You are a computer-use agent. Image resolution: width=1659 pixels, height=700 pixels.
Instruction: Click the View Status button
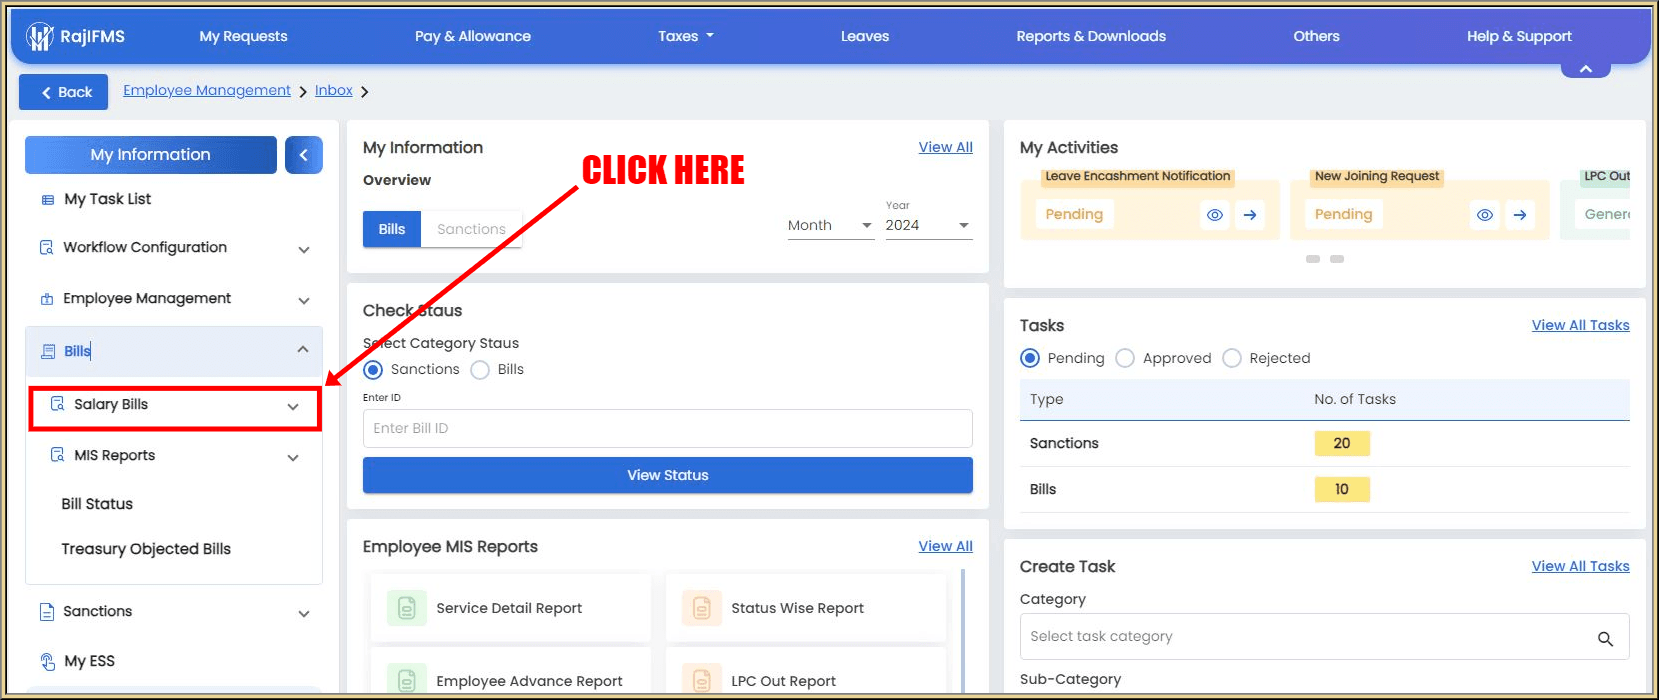pyautogui.click(x=668, y=475)
